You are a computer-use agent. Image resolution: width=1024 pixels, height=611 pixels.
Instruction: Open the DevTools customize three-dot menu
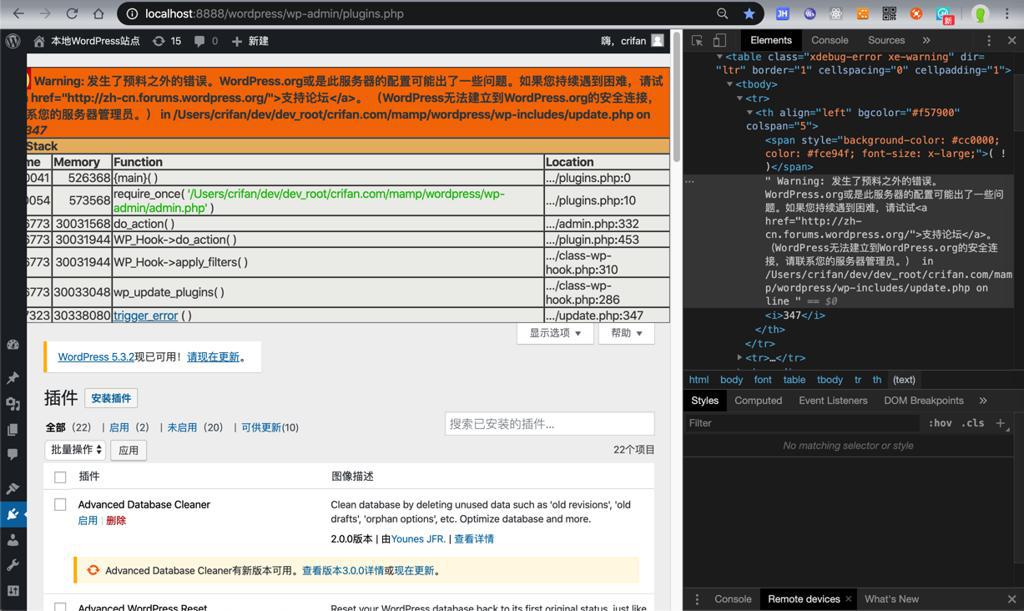click(x=989, y=40)
